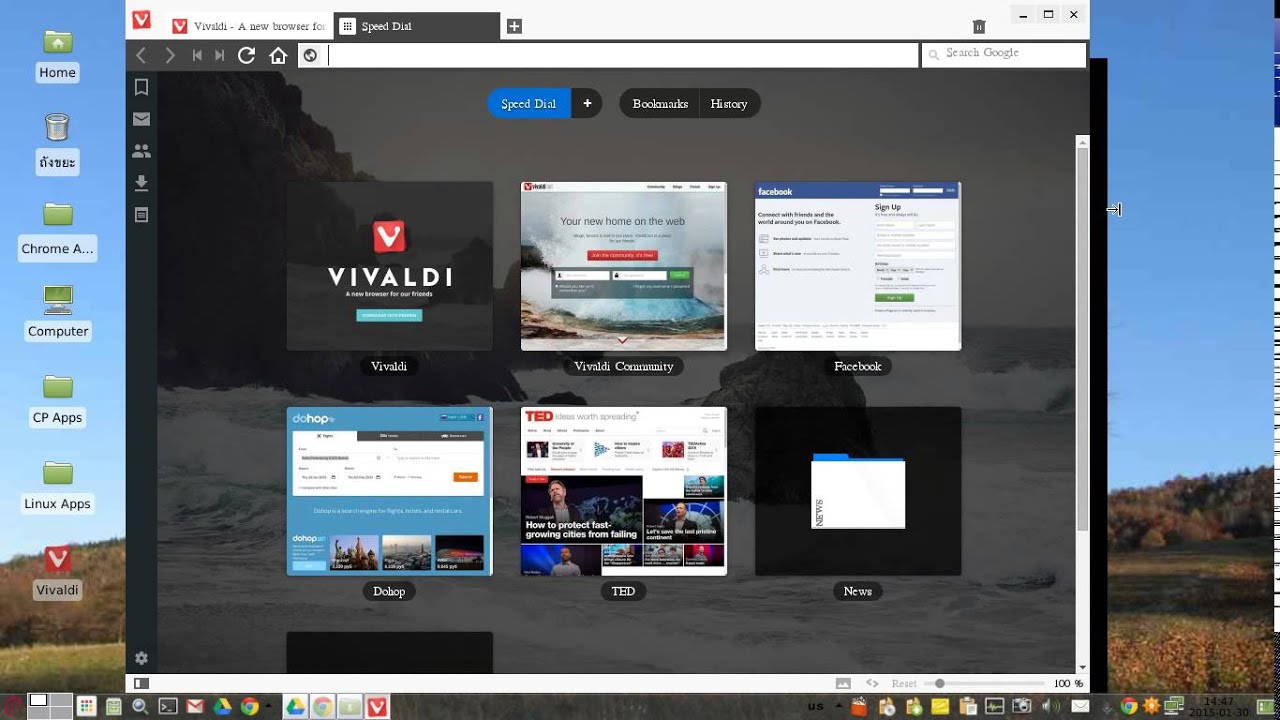Open the Computer desktop icon

click(58, 314)
